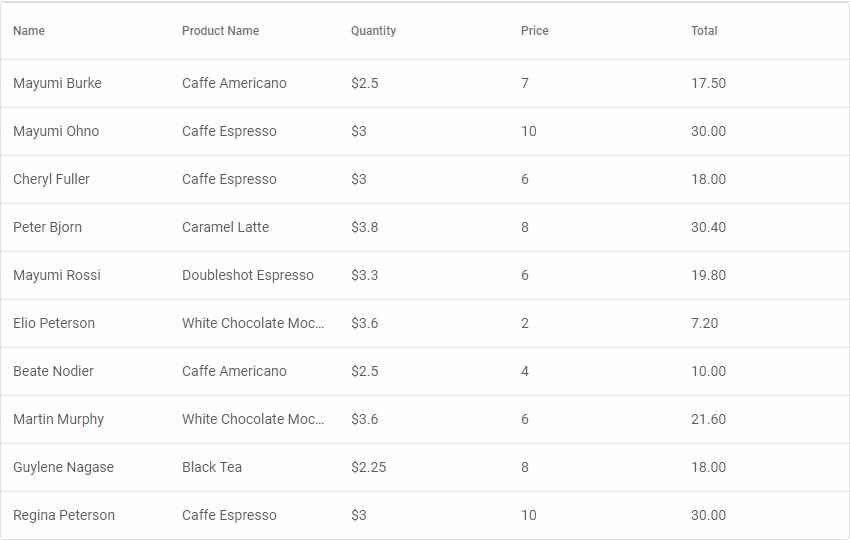850x541 pixels.
Task: Select the Mayumi Burke name cell
Action: click(57, 83)
